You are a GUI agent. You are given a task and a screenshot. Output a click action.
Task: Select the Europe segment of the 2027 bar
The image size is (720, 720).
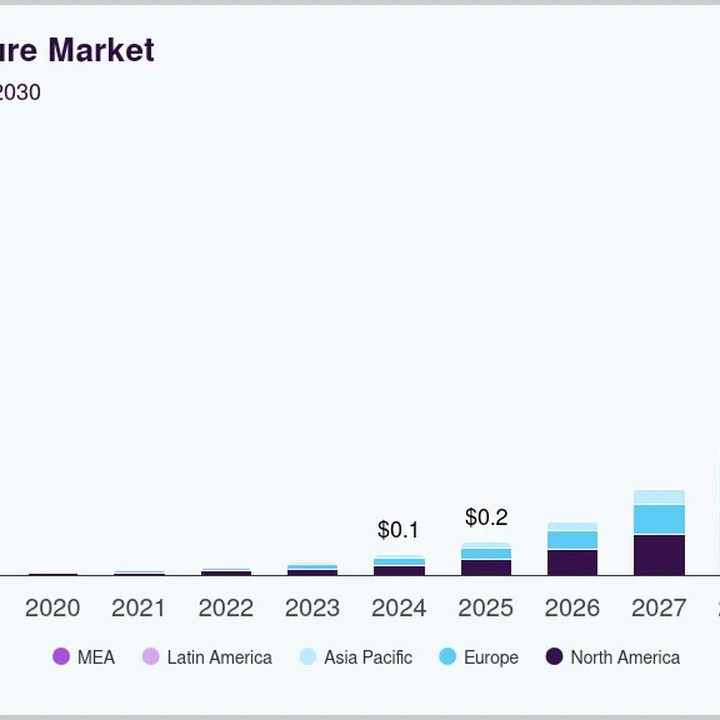(x=659, y=519)
